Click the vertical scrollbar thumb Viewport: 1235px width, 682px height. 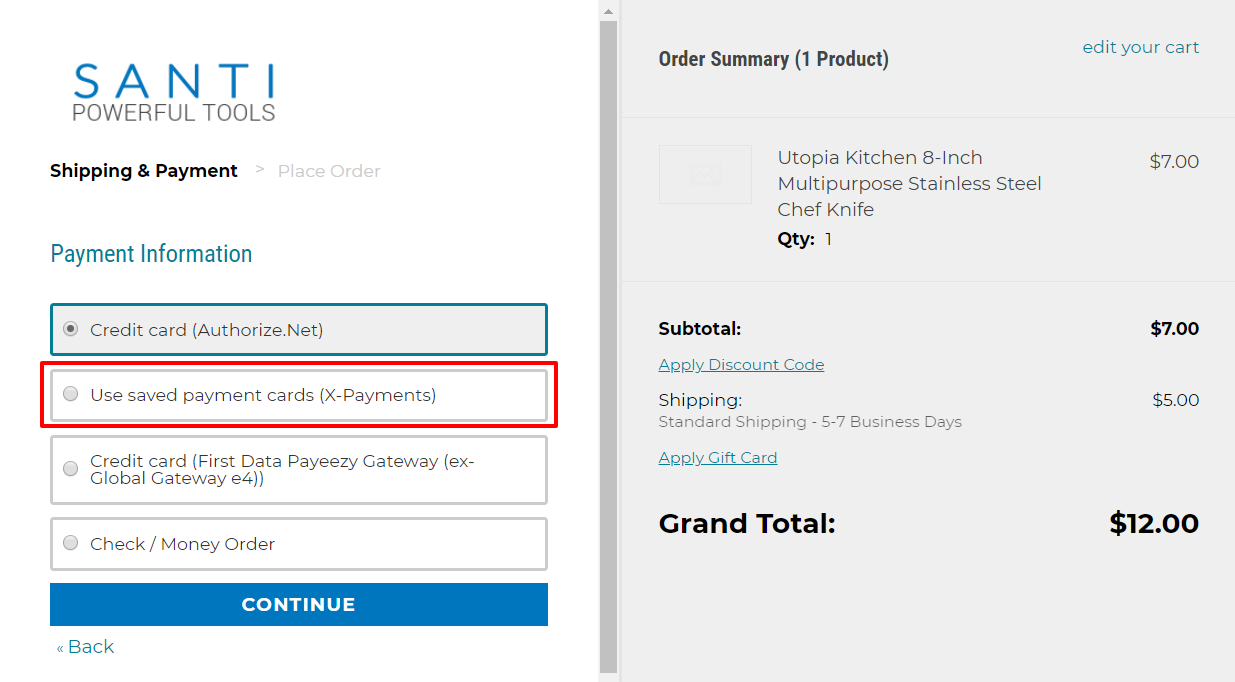[608, 346]
